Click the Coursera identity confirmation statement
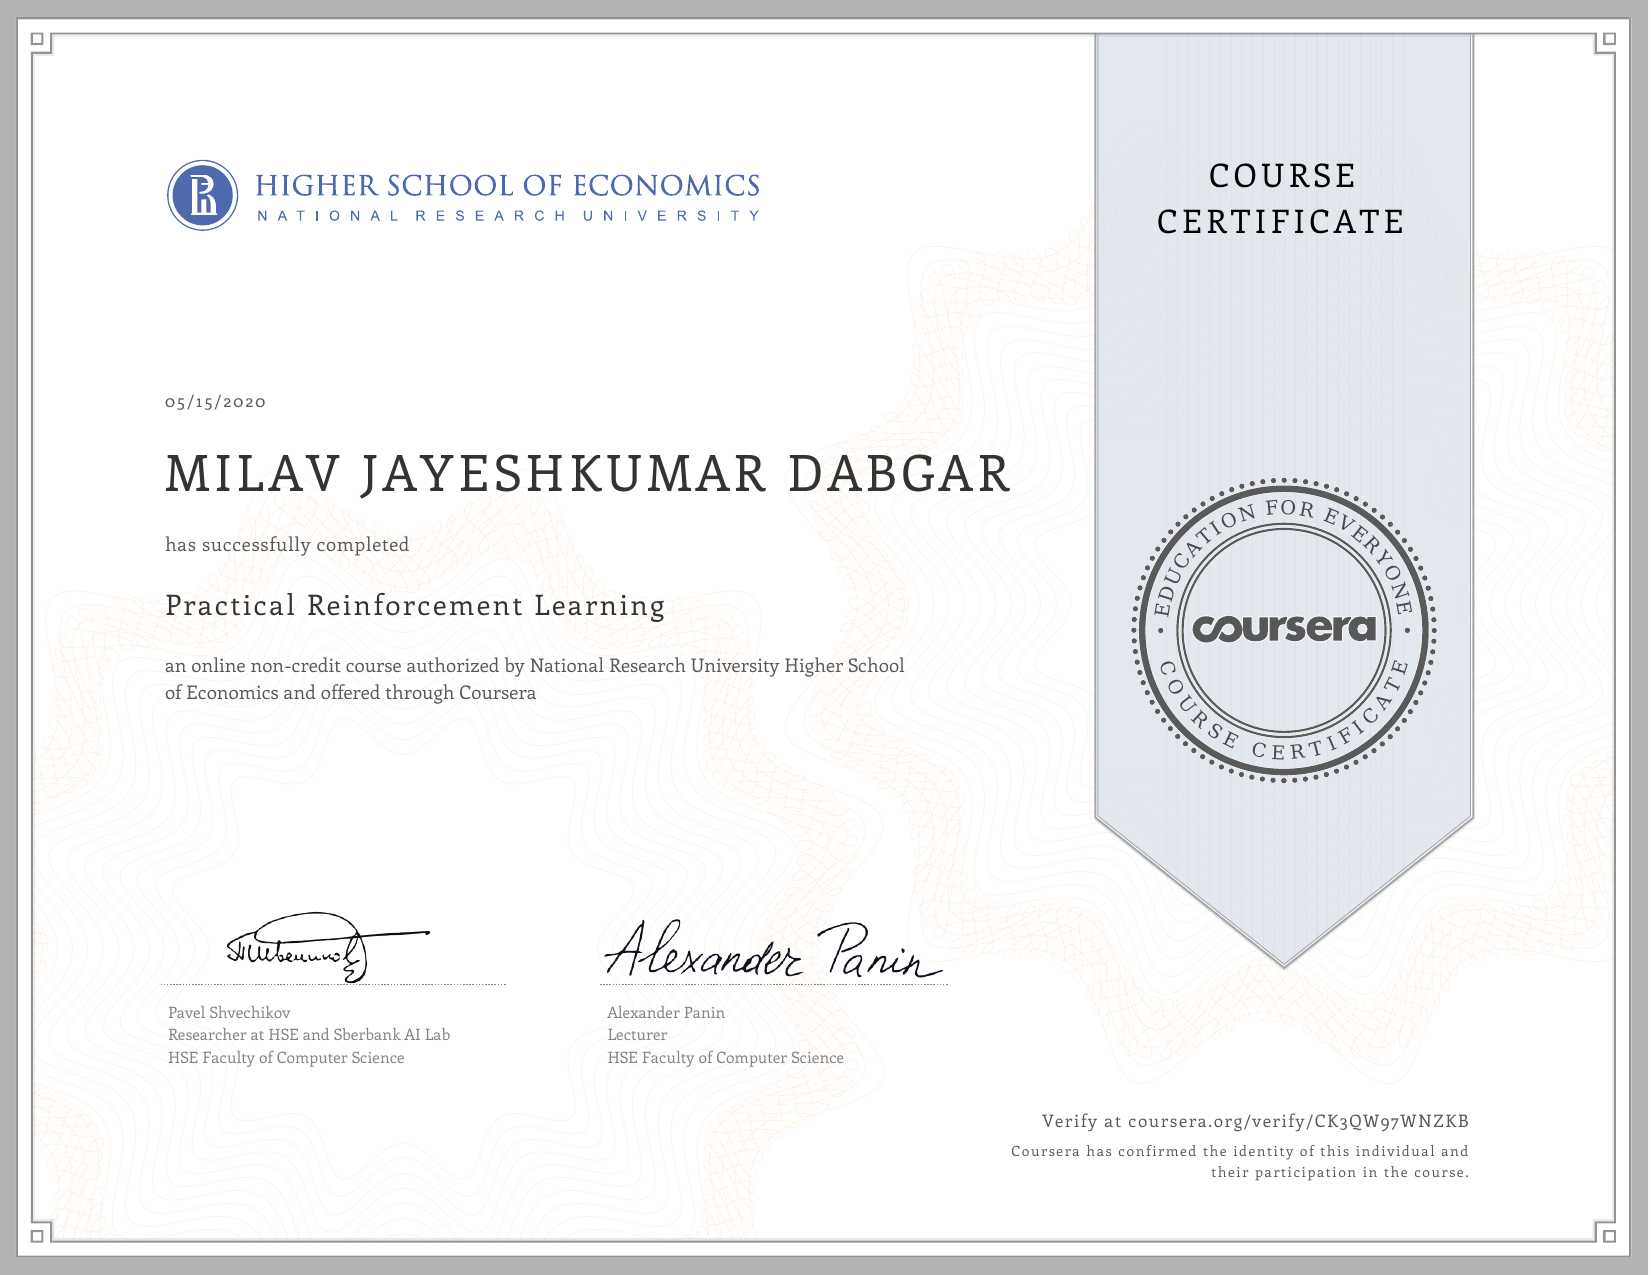1651x1275 pixels. pos(1239,1162)
